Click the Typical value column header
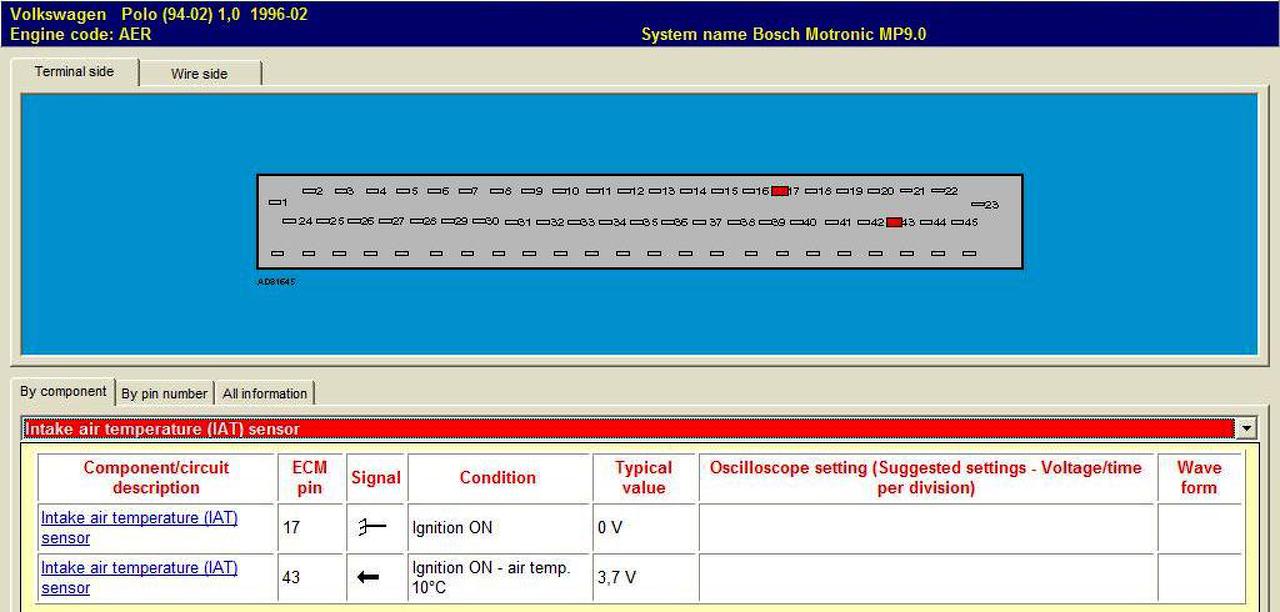Screen dimensions: 1280x612 tap(643, 478)
